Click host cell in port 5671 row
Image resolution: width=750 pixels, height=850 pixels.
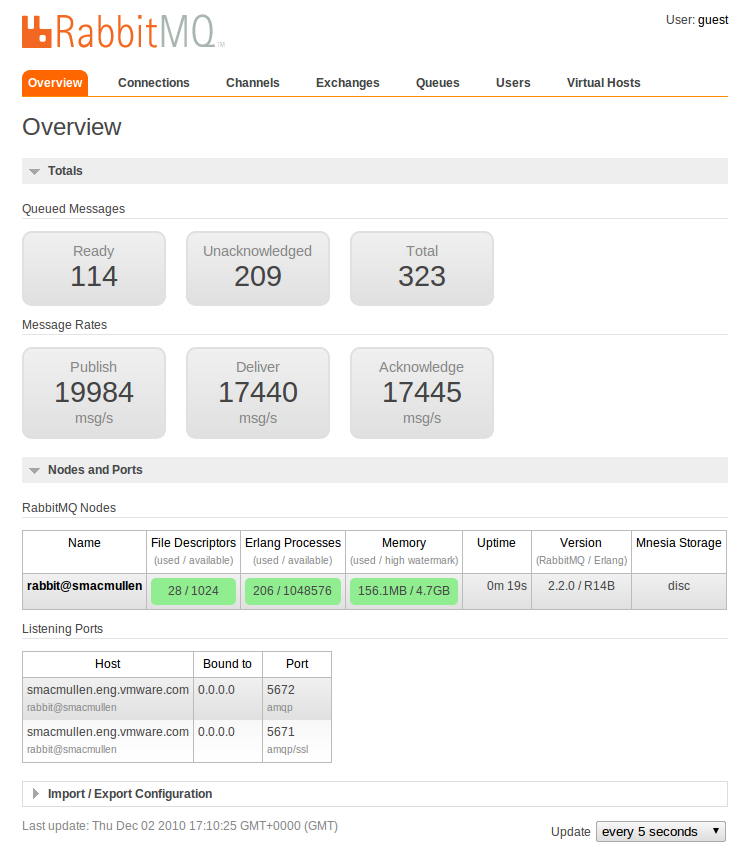click(108, 740)
